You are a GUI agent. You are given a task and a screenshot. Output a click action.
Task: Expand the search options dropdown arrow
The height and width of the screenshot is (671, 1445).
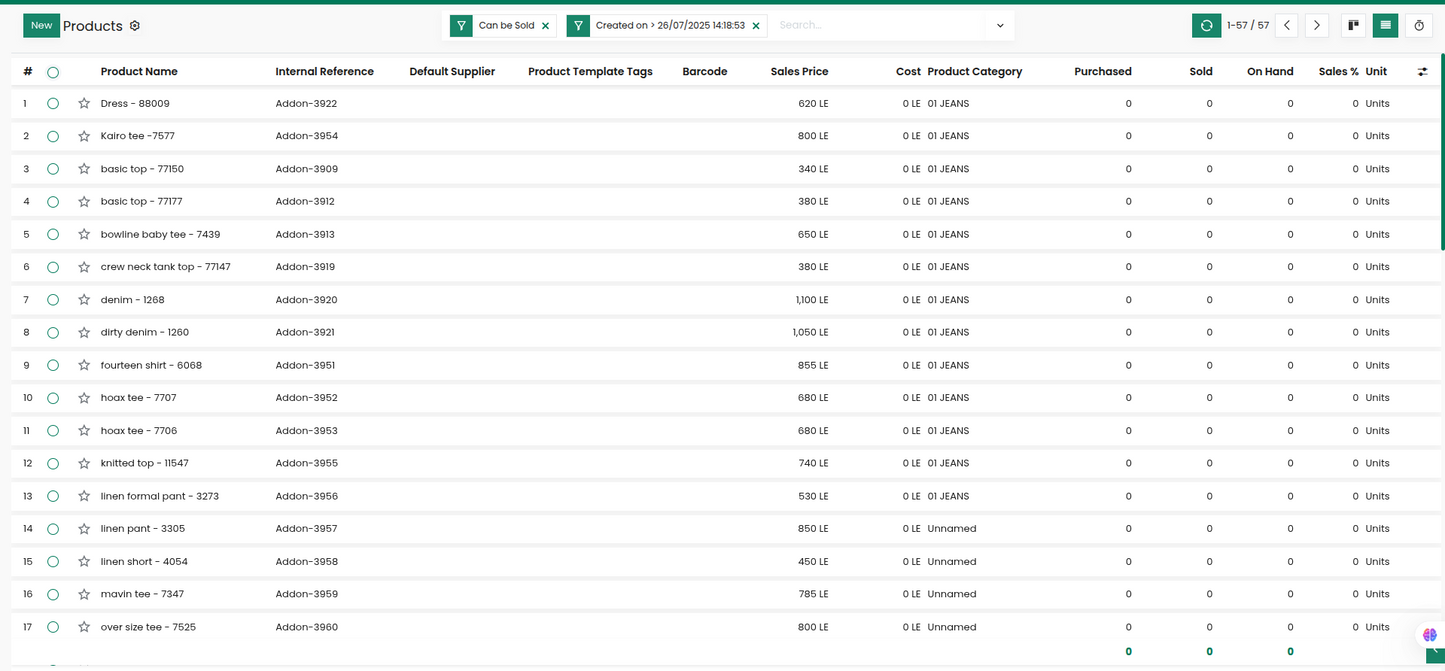pos(999,26)
